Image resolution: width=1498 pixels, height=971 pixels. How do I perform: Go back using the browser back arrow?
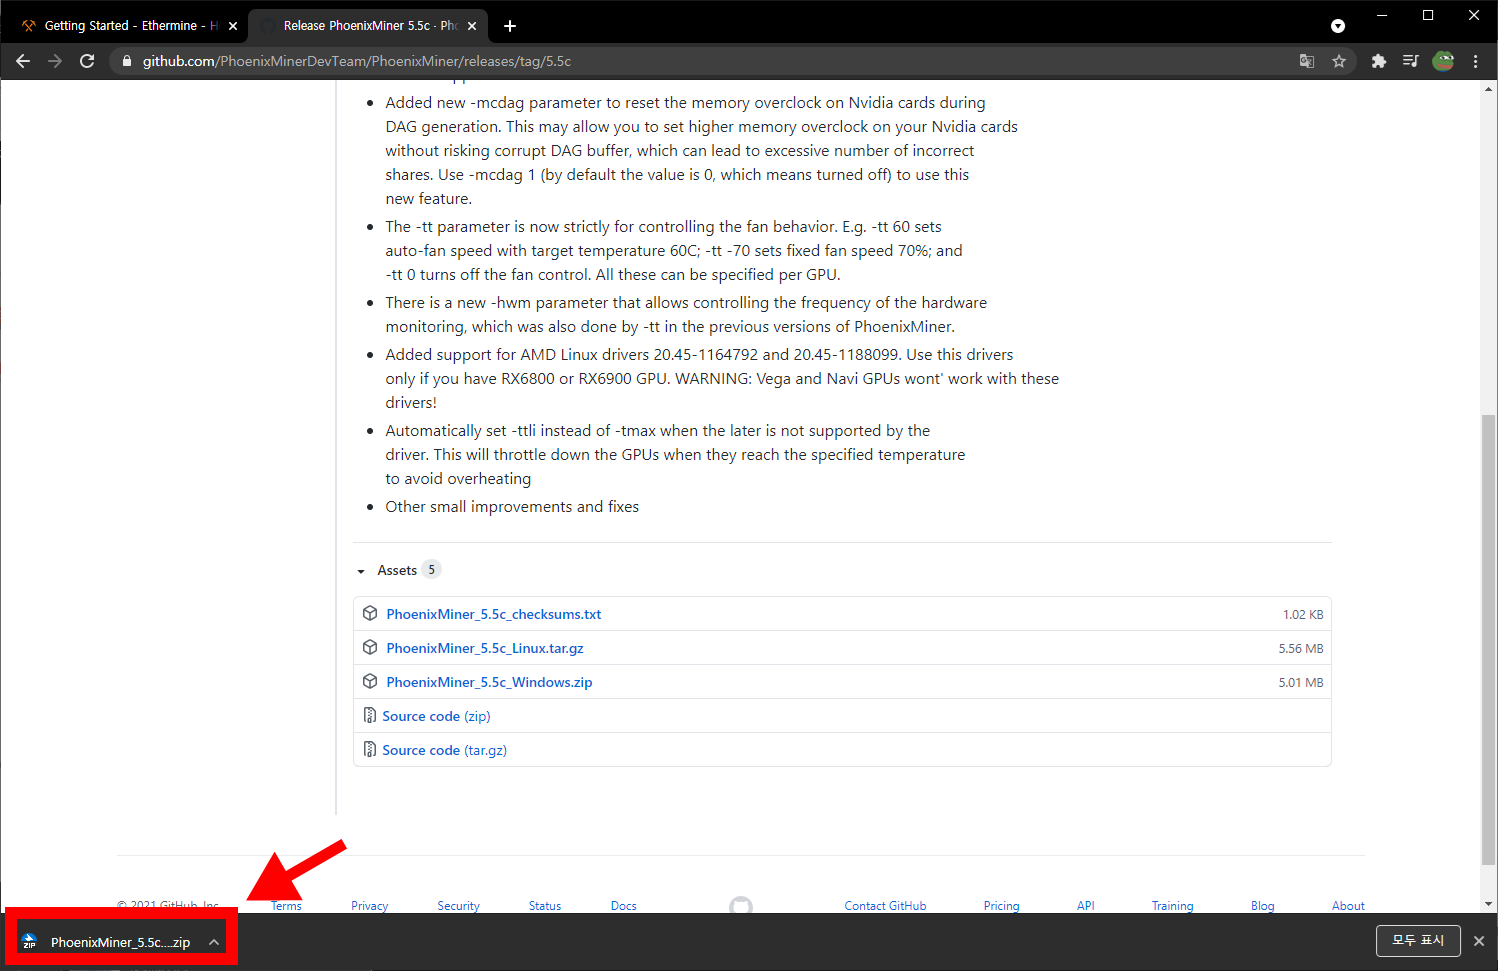point(23,61)
